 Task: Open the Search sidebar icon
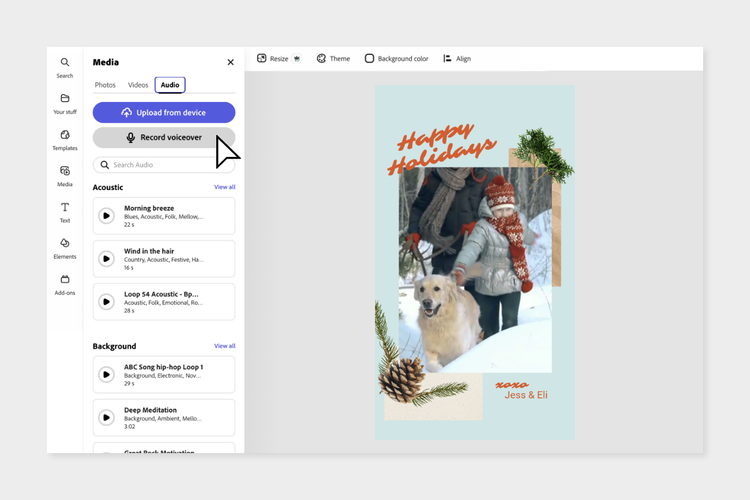(65, 62)
